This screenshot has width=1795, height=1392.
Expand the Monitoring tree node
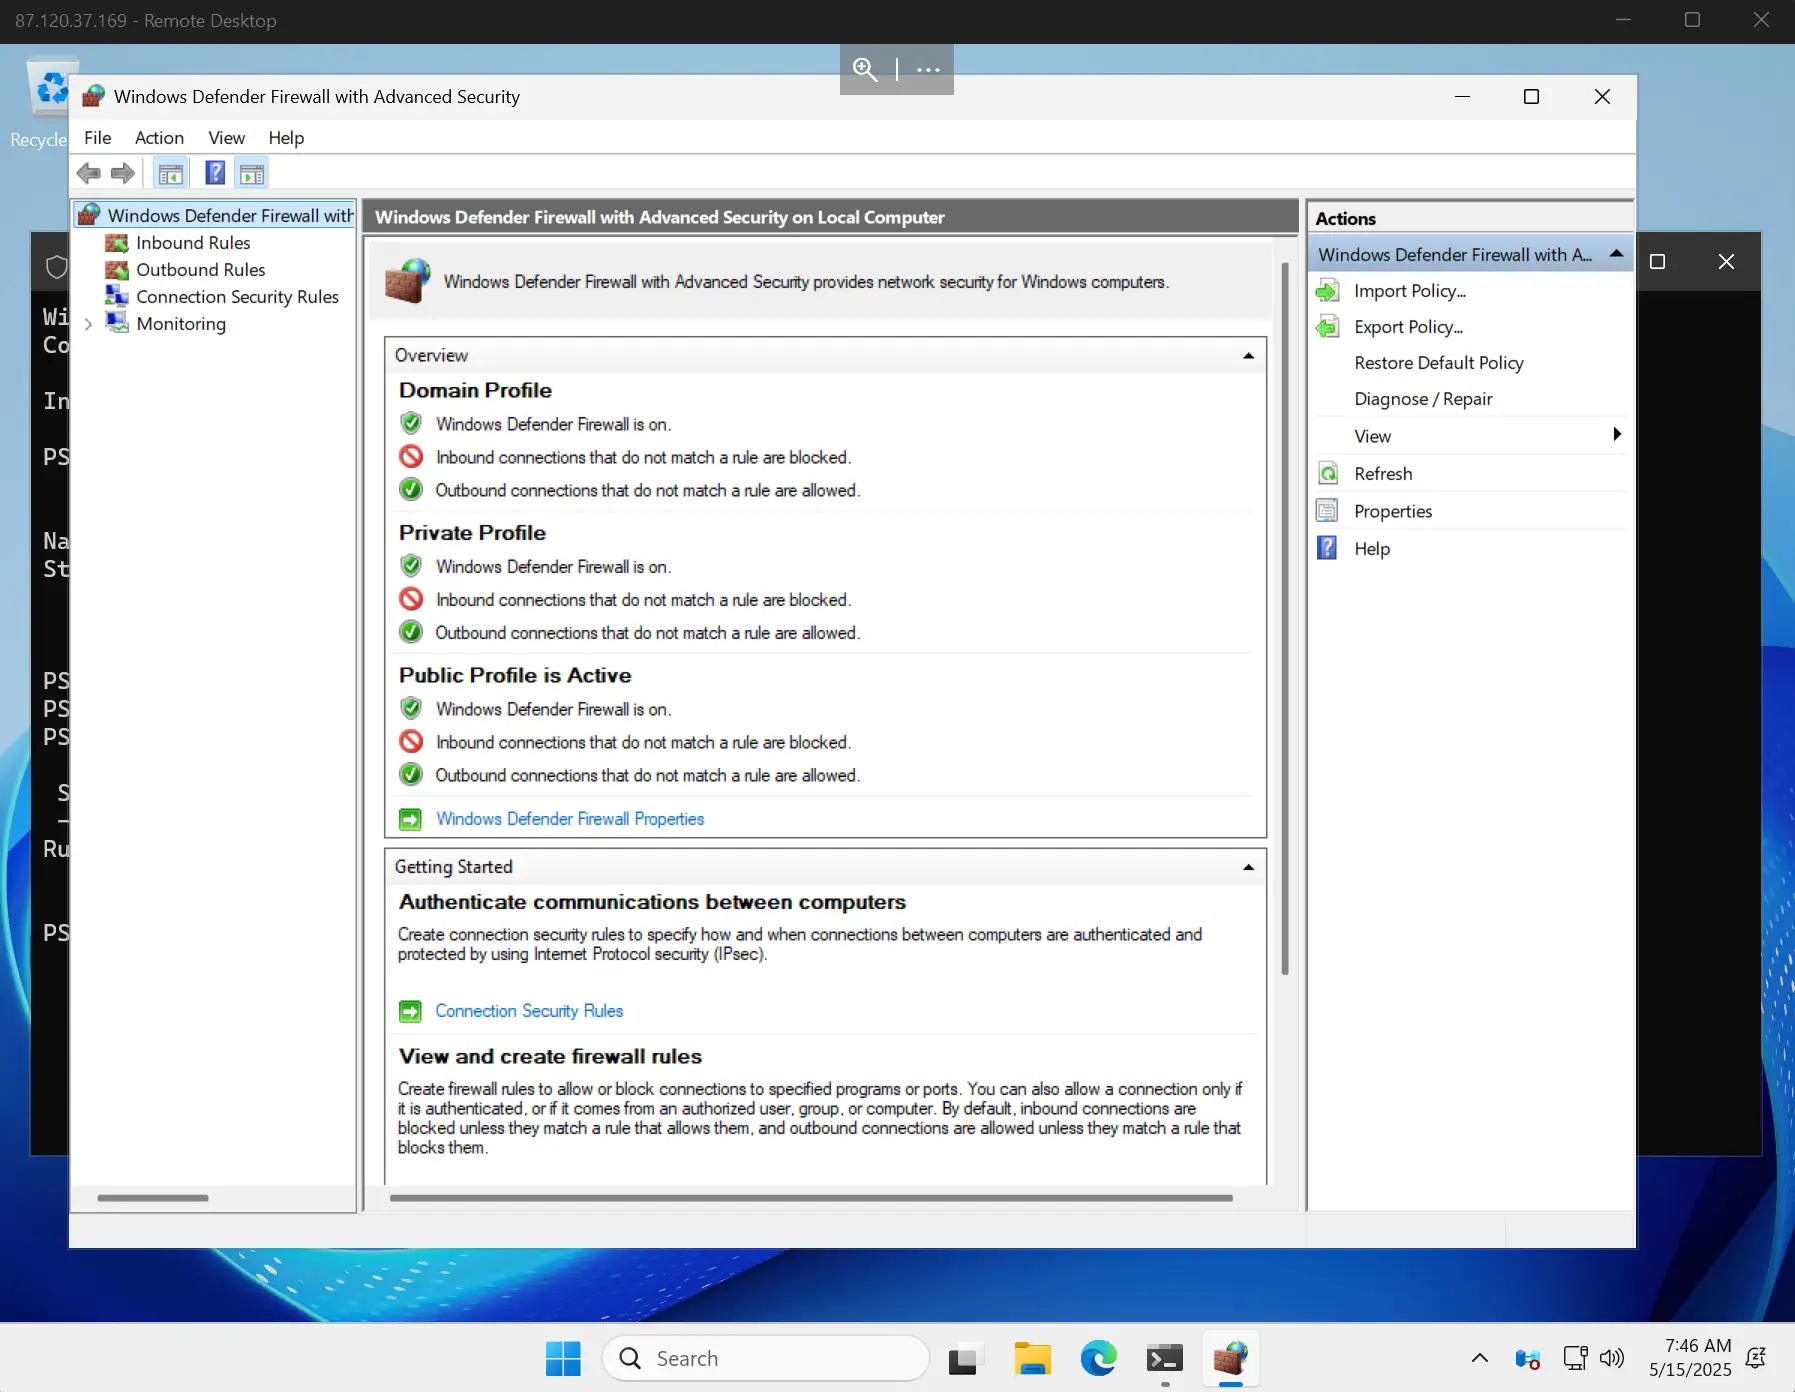click(88, 324)
